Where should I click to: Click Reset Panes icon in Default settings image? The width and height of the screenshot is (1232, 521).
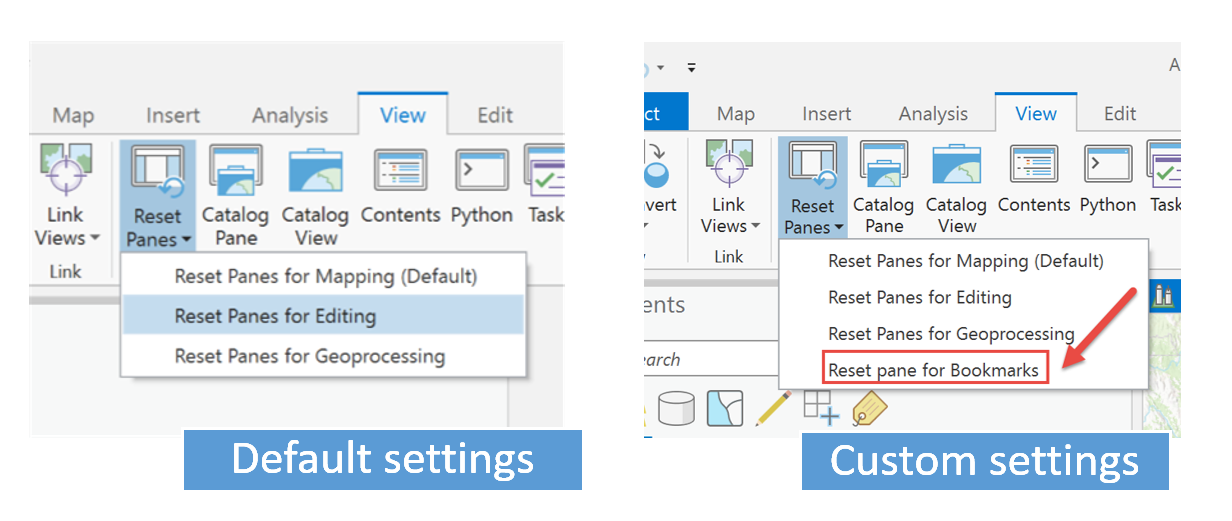(157, 172)
